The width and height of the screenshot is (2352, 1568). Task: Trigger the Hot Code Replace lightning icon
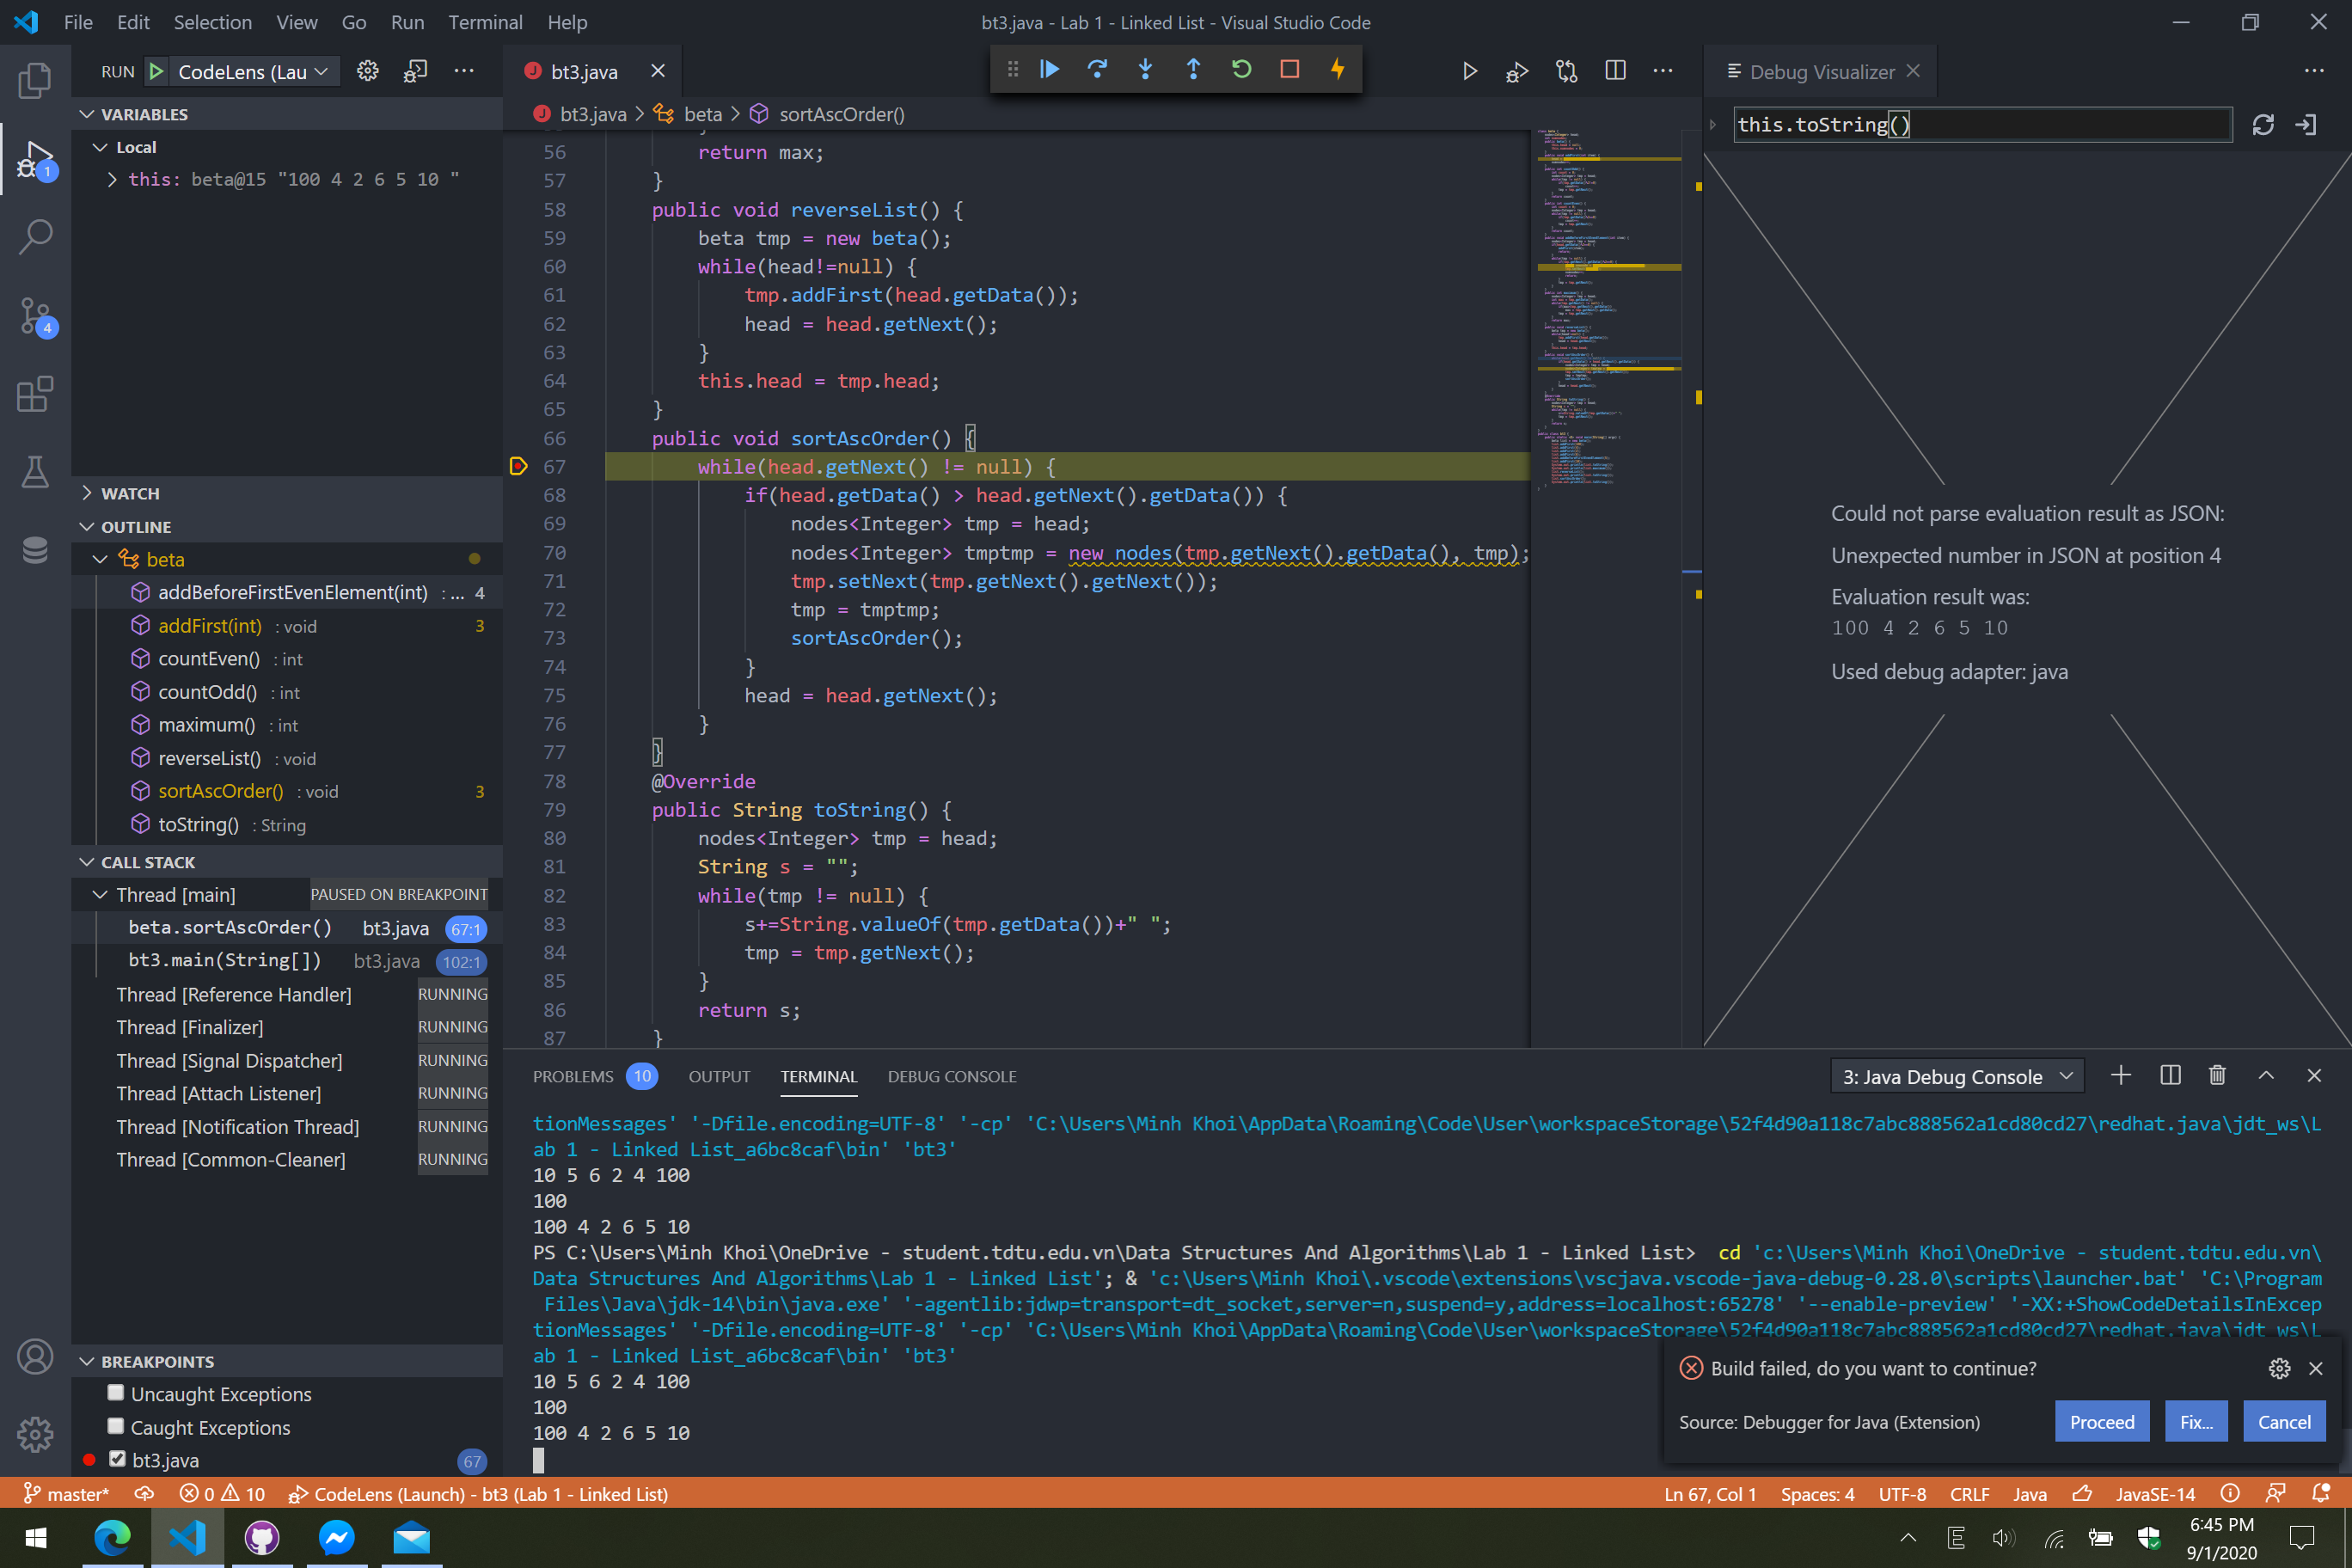(x=1338, y=69)
